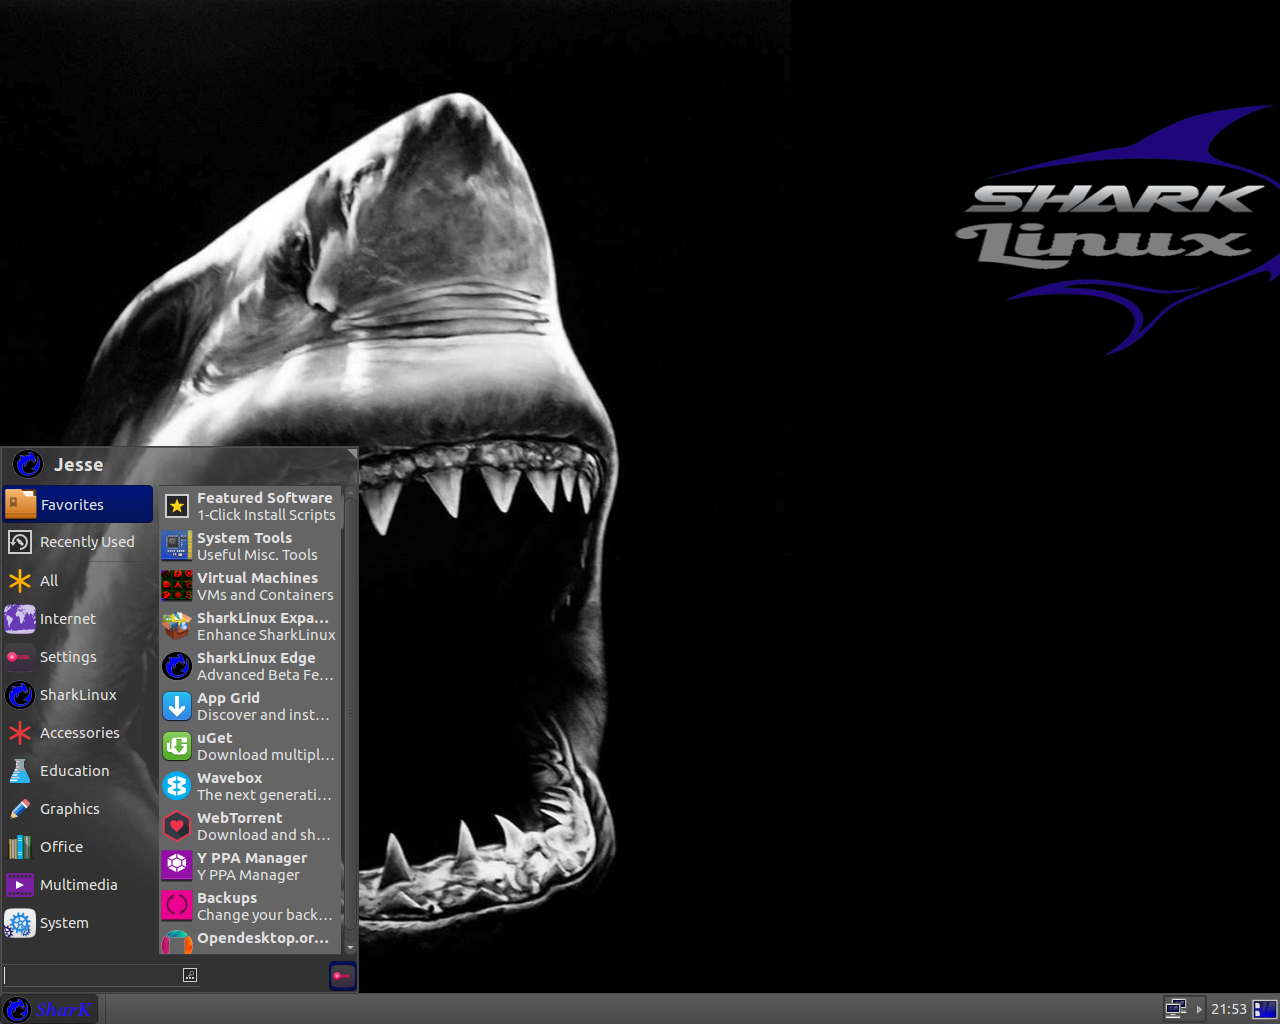Launch System Tools from the menu
This screenshot has width=1280, height=1024.
click(250, 545)
